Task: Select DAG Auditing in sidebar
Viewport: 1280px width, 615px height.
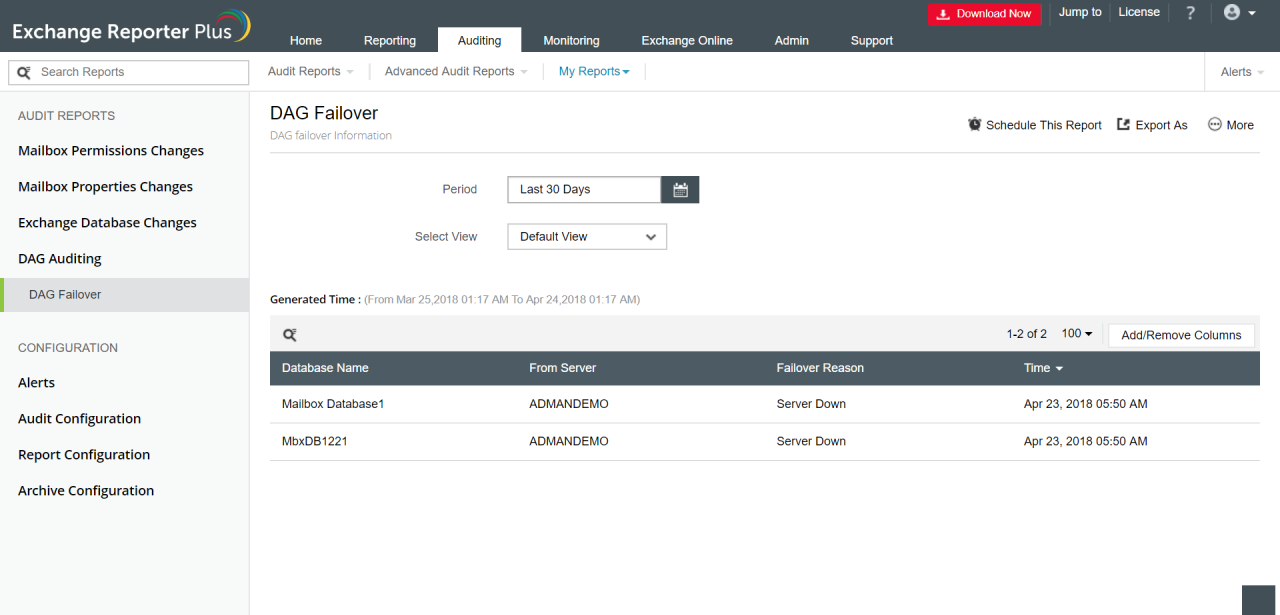Action: 60,259
